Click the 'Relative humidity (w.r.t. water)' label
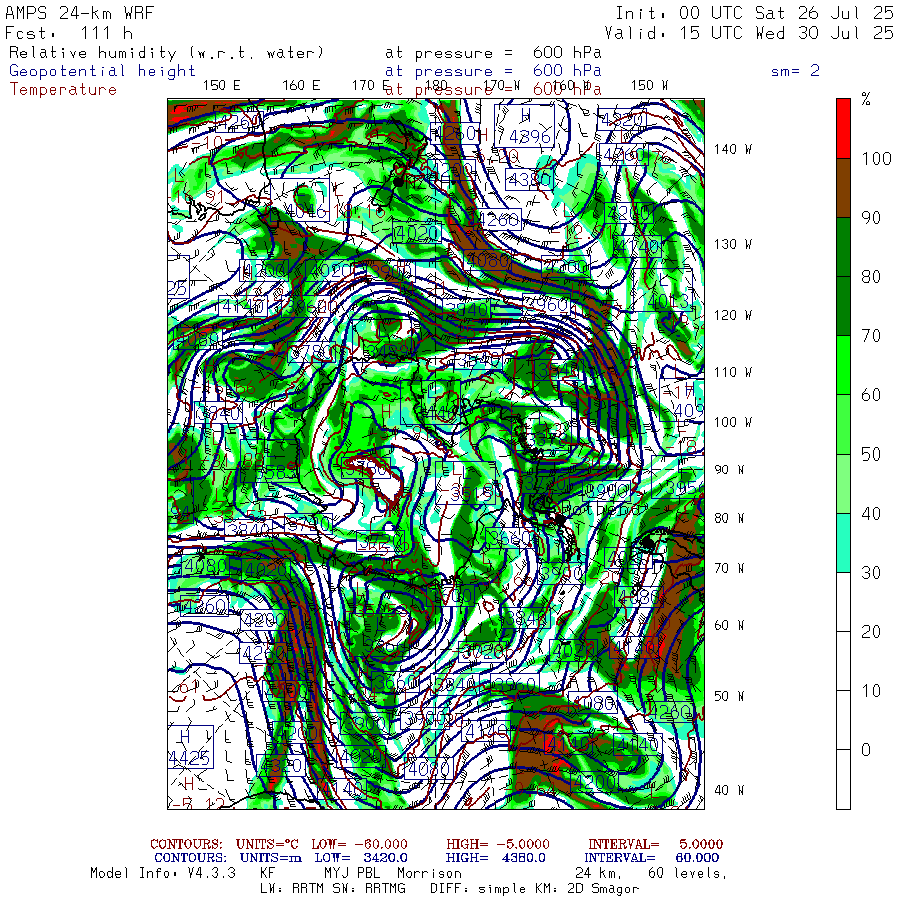The width and height of the screenshot is (900, 900). point(166,53)
